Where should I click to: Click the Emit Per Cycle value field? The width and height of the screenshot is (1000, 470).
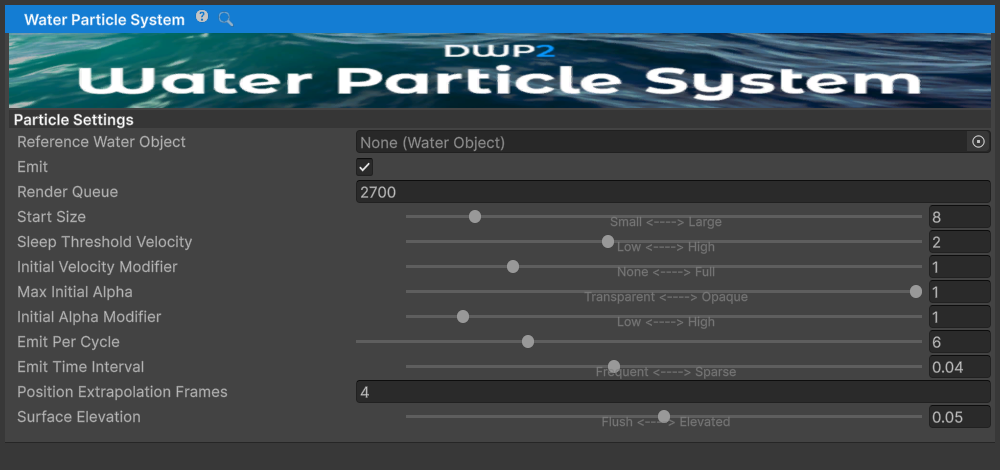959,342
